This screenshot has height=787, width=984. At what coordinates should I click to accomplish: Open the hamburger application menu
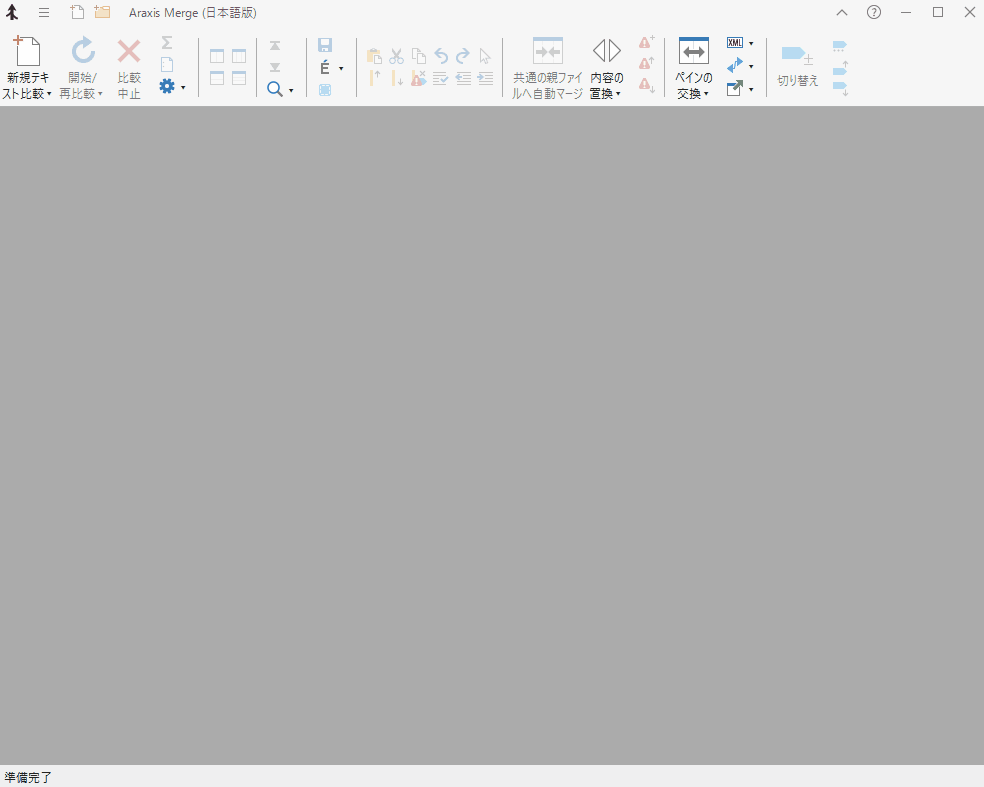click(x=44, y=12)
